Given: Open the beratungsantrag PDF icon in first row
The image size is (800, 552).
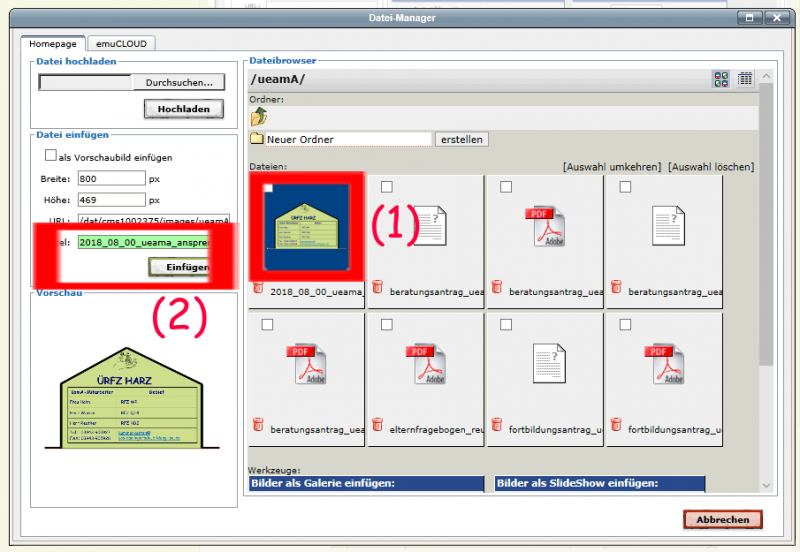Looking at the screenshot, I should pyautogui.click(x=545, y=227).
